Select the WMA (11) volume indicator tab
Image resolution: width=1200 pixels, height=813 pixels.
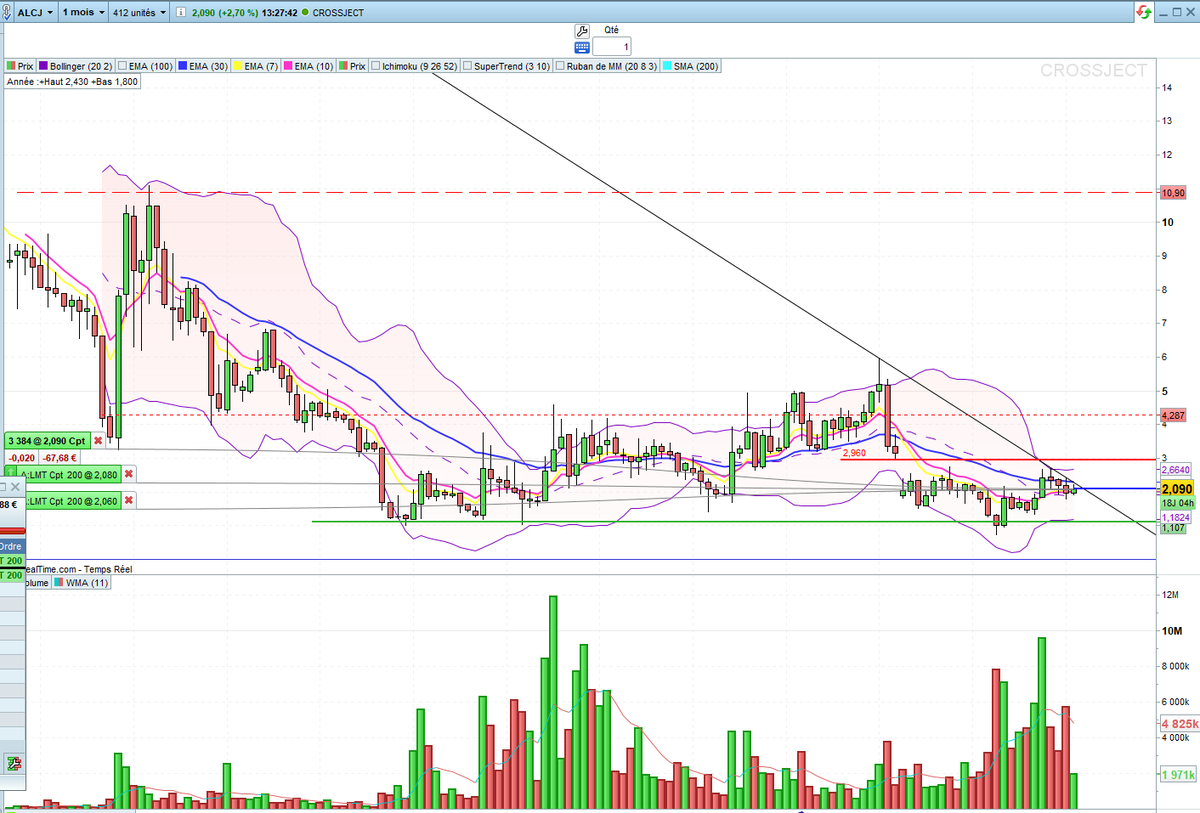81,582
